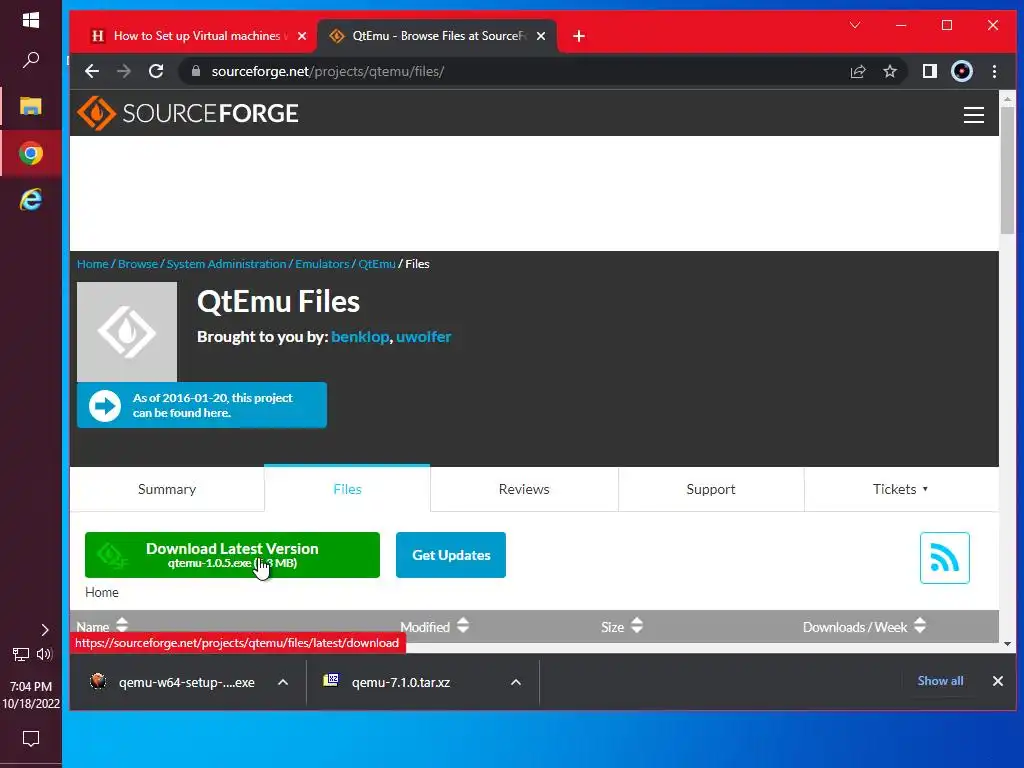Image resolution: width=1024 pixels, height=768 pixels.
Task: Open the Action Center notifications icon
Action: click(x=31, y=739)
